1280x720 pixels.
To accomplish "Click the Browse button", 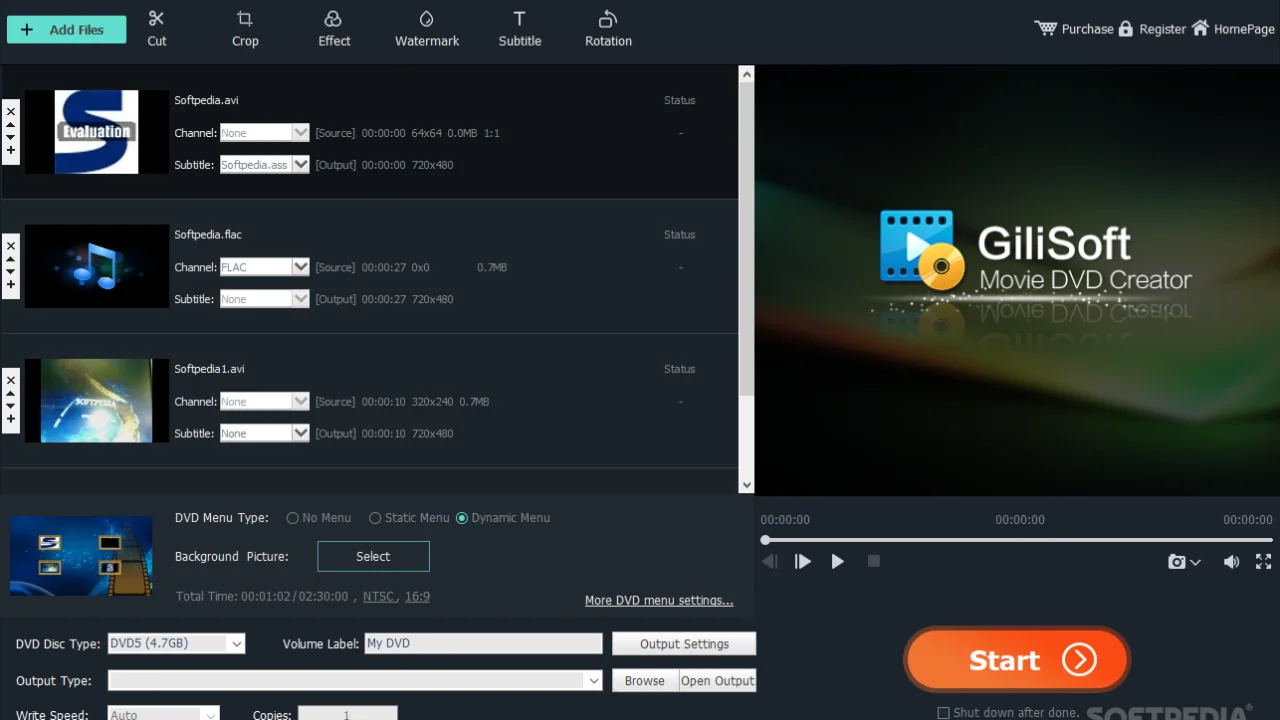I will (644, 681).
